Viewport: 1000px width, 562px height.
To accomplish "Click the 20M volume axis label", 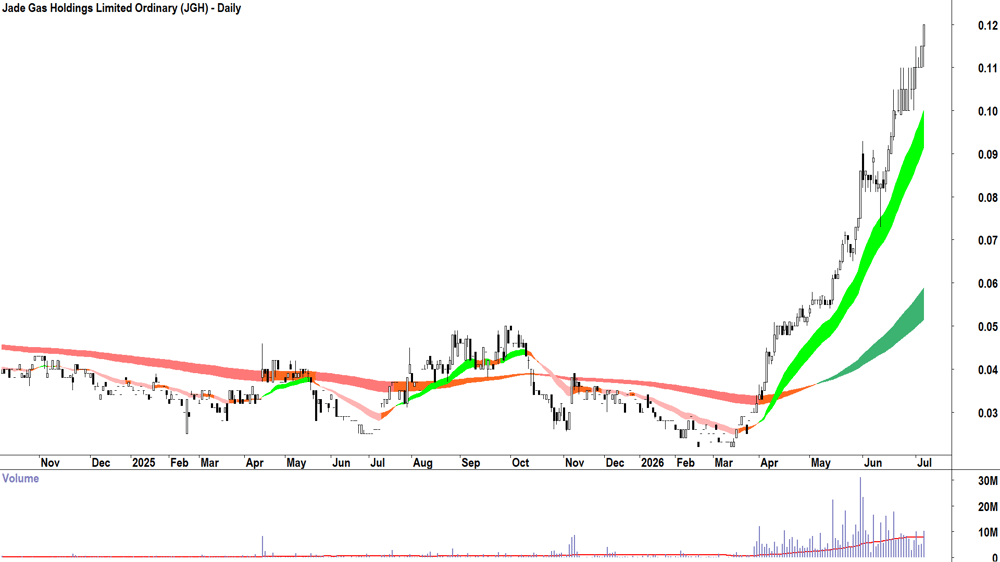I will (x=987, y=507).
